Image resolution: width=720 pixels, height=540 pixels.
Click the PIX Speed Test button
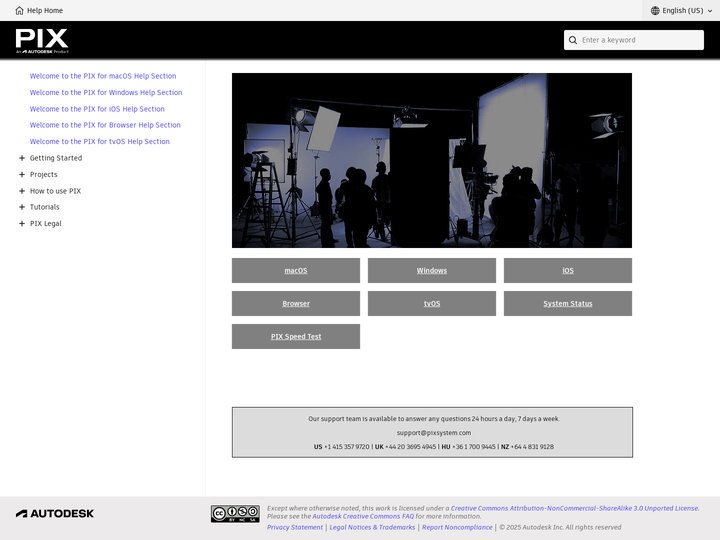click(296, 337)
